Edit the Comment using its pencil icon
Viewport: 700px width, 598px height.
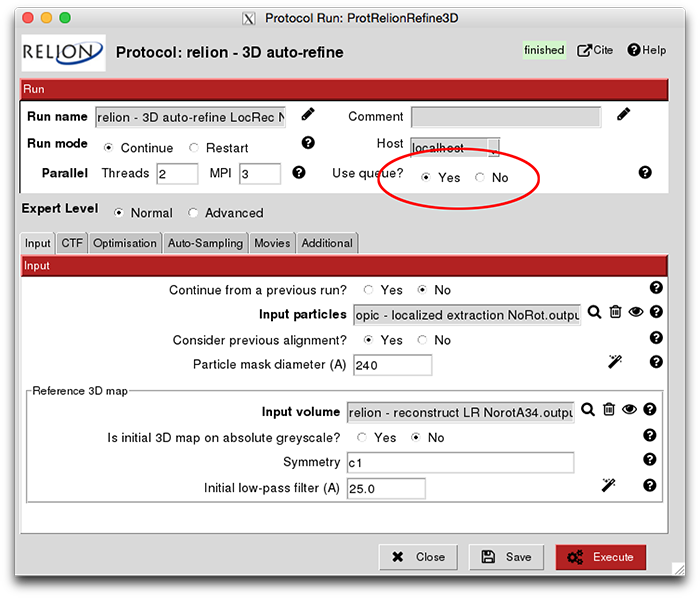(x=624, y=115)
